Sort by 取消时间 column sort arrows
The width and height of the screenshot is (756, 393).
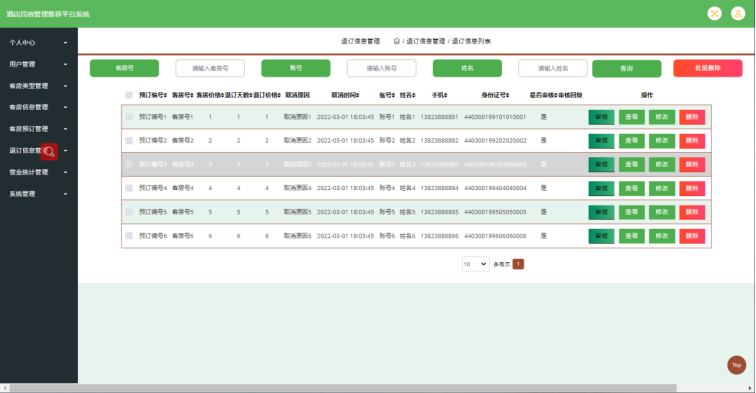(358, 95)
